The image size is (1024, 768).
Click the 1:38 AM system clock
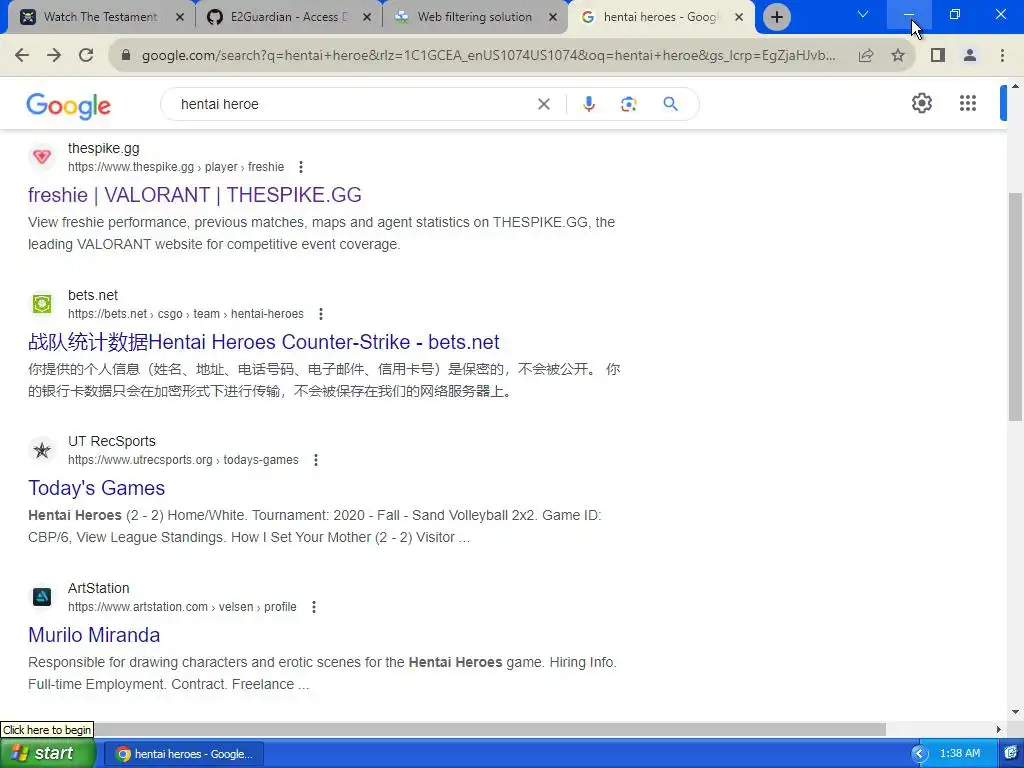960,754
